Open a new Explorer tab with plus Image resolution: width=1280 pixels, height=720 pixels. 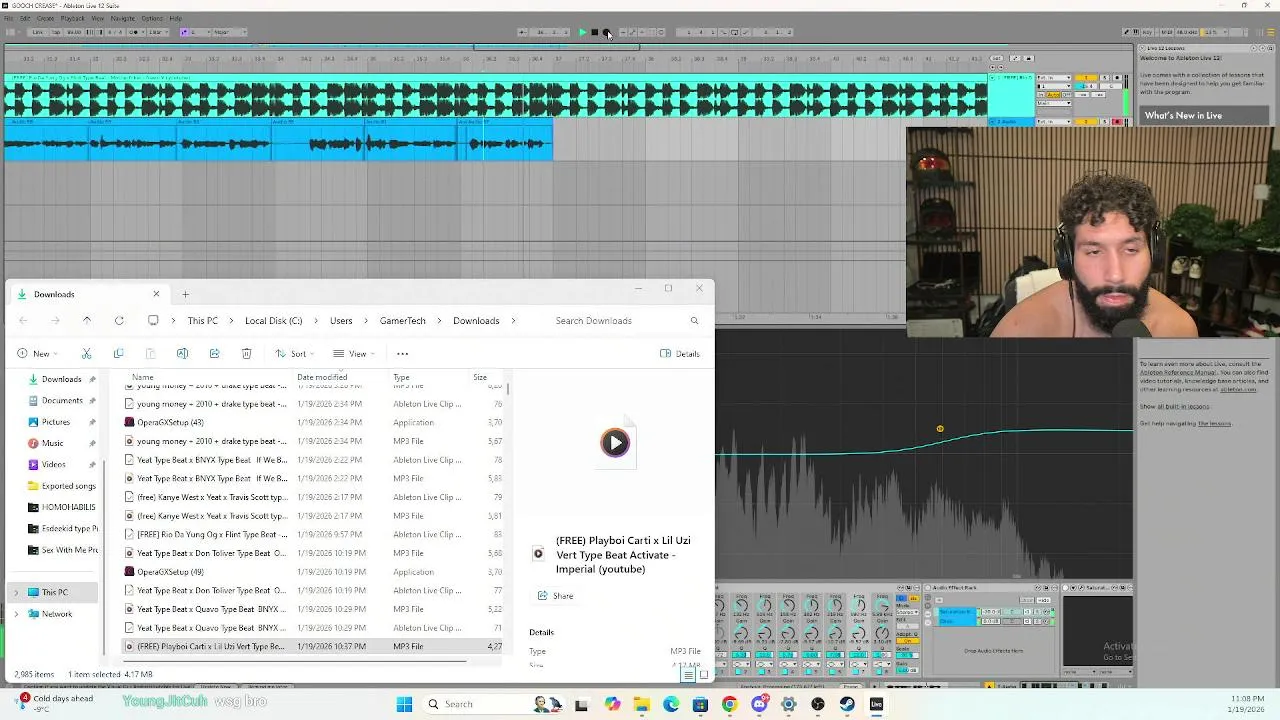coord(185,294)
